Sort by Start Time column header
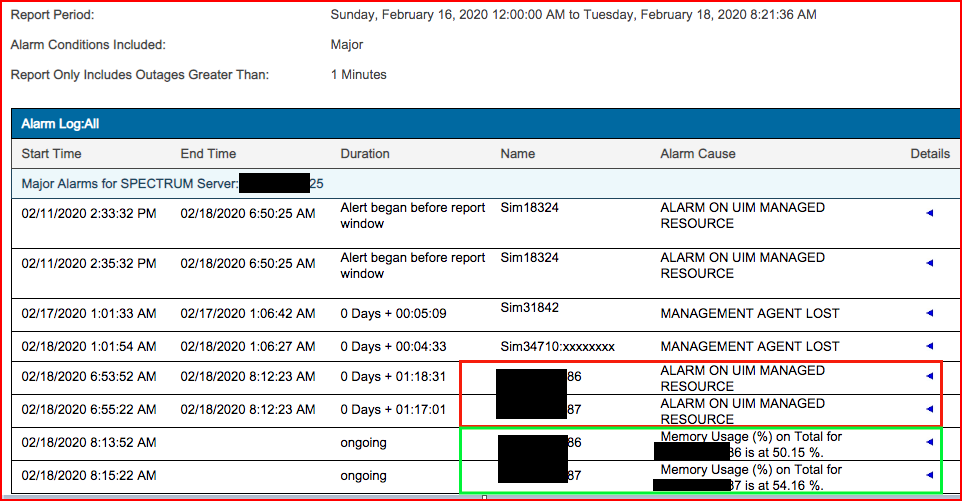The width and height of the screenshot is (962, 501). [52, 154]
